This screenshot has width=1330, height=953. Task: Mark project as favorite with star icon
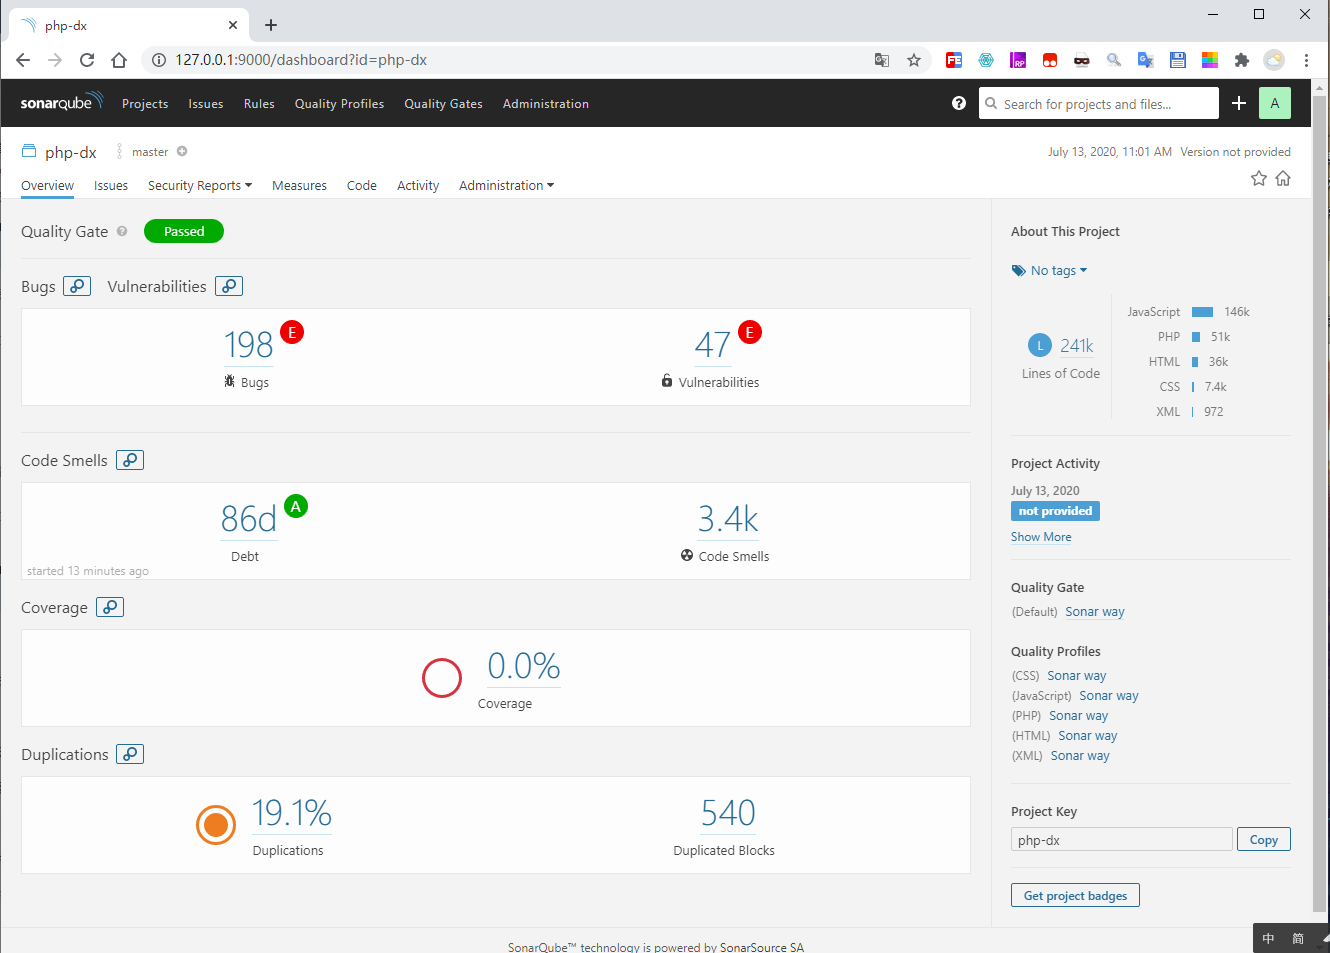1259,178
